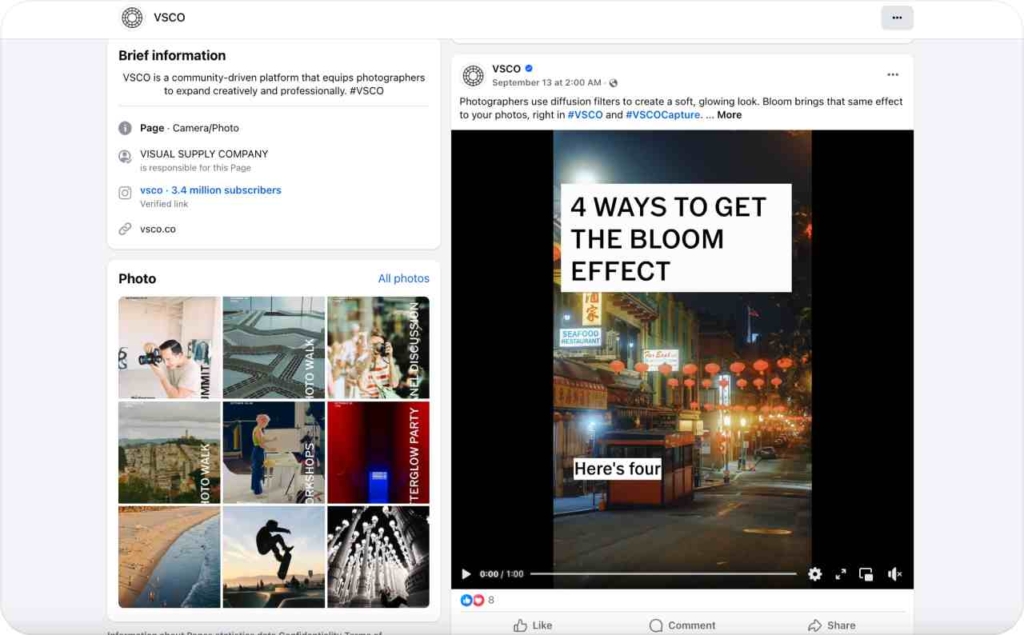Expand post text with More
This screenshot has height=635, width=1024.
(x=729, y=115)
